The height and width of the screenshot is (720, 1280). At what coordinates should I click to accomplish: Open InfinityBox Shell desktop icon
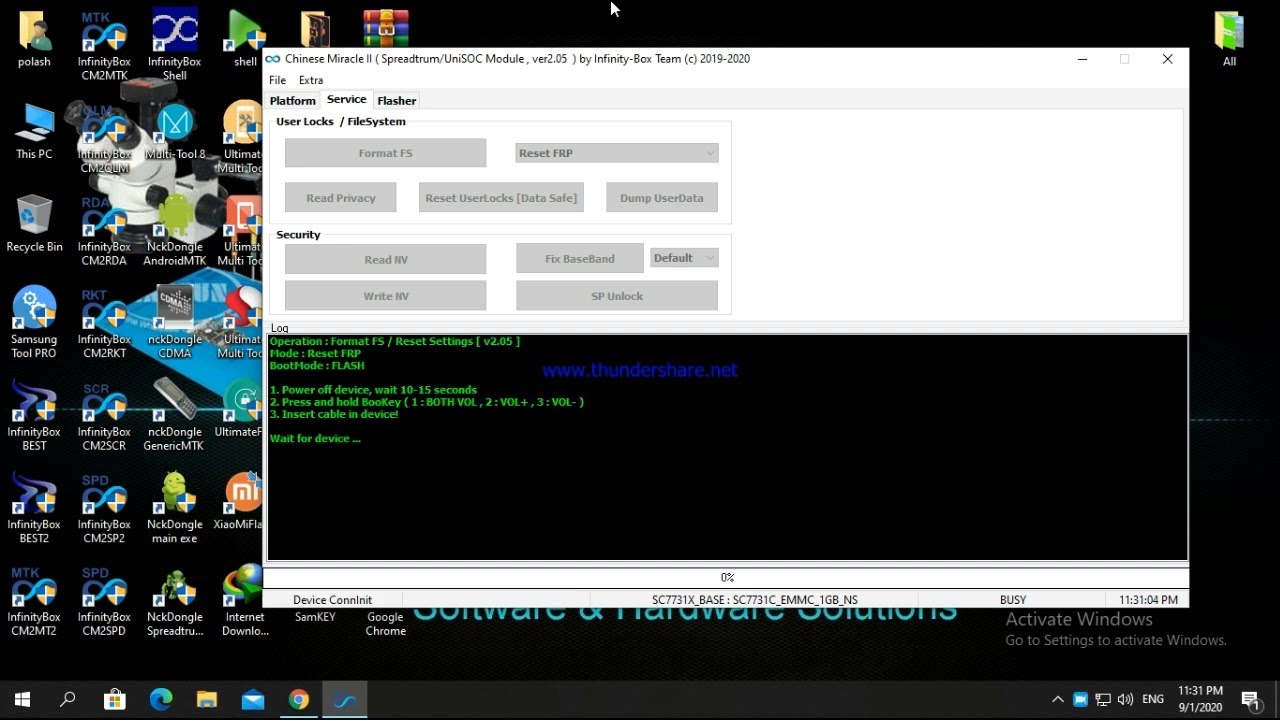(174, 45)
